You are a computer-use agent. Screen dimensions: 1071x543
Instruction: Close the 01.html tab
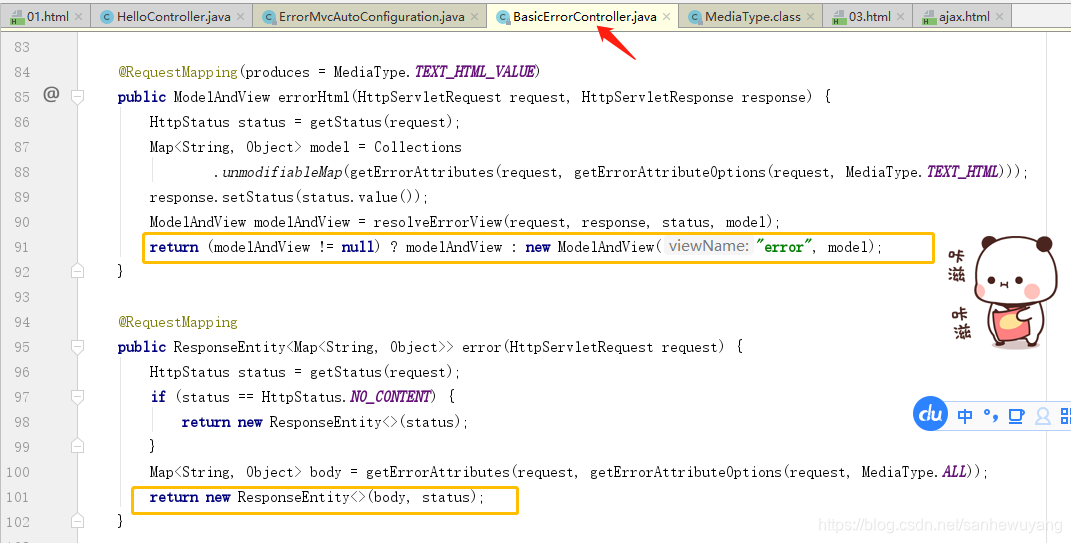(78, 16)
